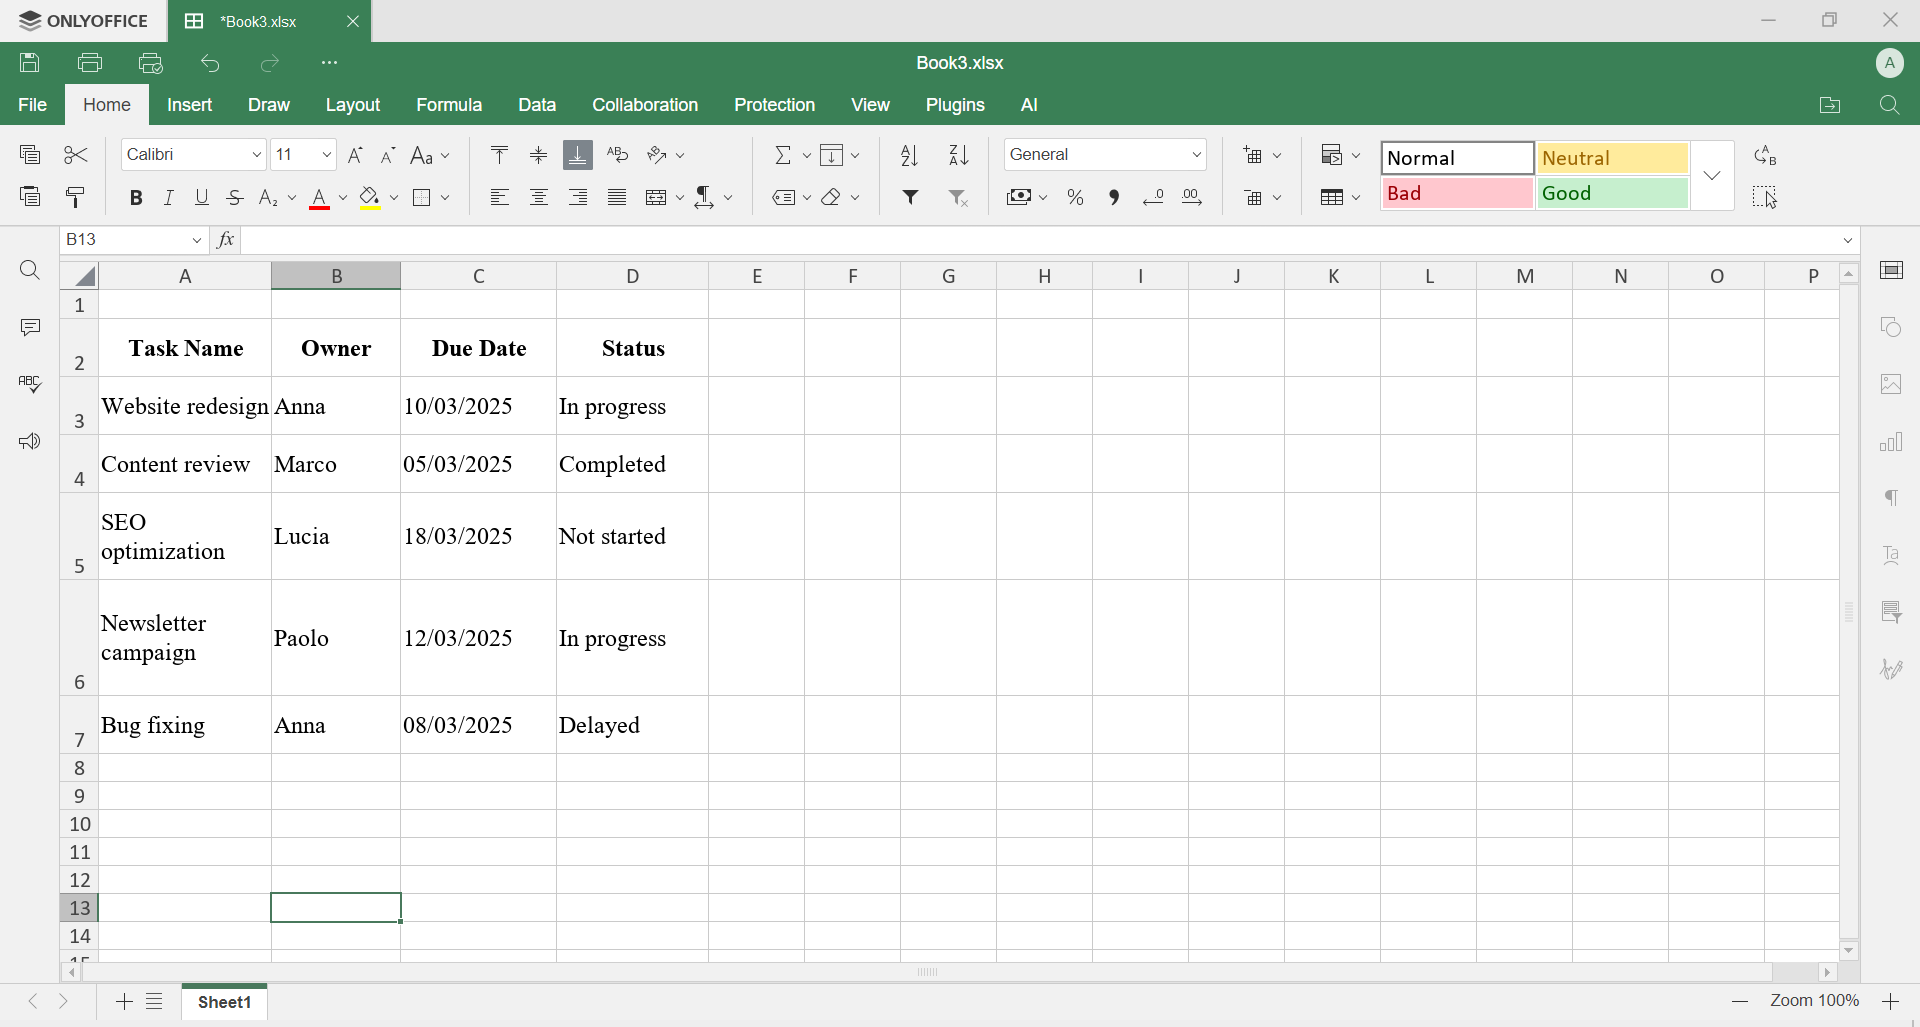Add a new sheet with the plus button

(x=123, y=1002)
